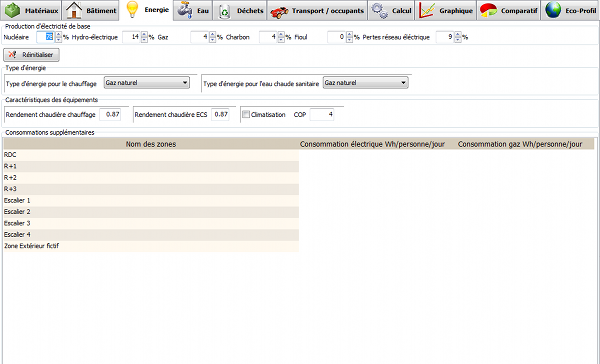600x364 pixels.
Task: Select the Escalier 4 zone row
Action: pyautogui.click(x=151, y=235)
